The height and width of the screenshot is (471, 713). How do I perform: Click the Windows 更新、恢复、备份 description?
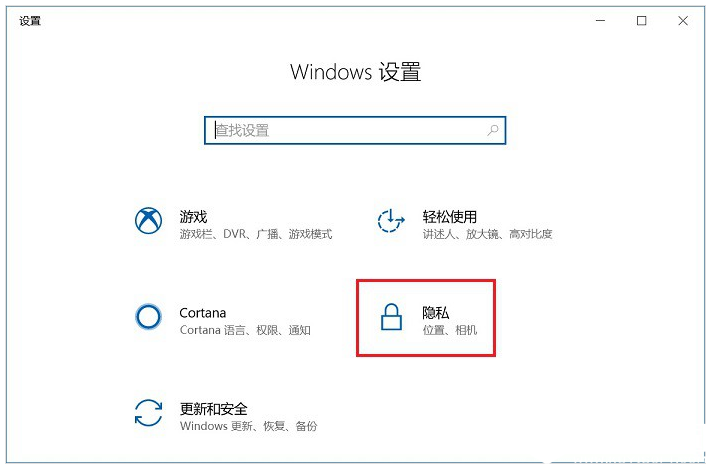click(x=248, y=426)
